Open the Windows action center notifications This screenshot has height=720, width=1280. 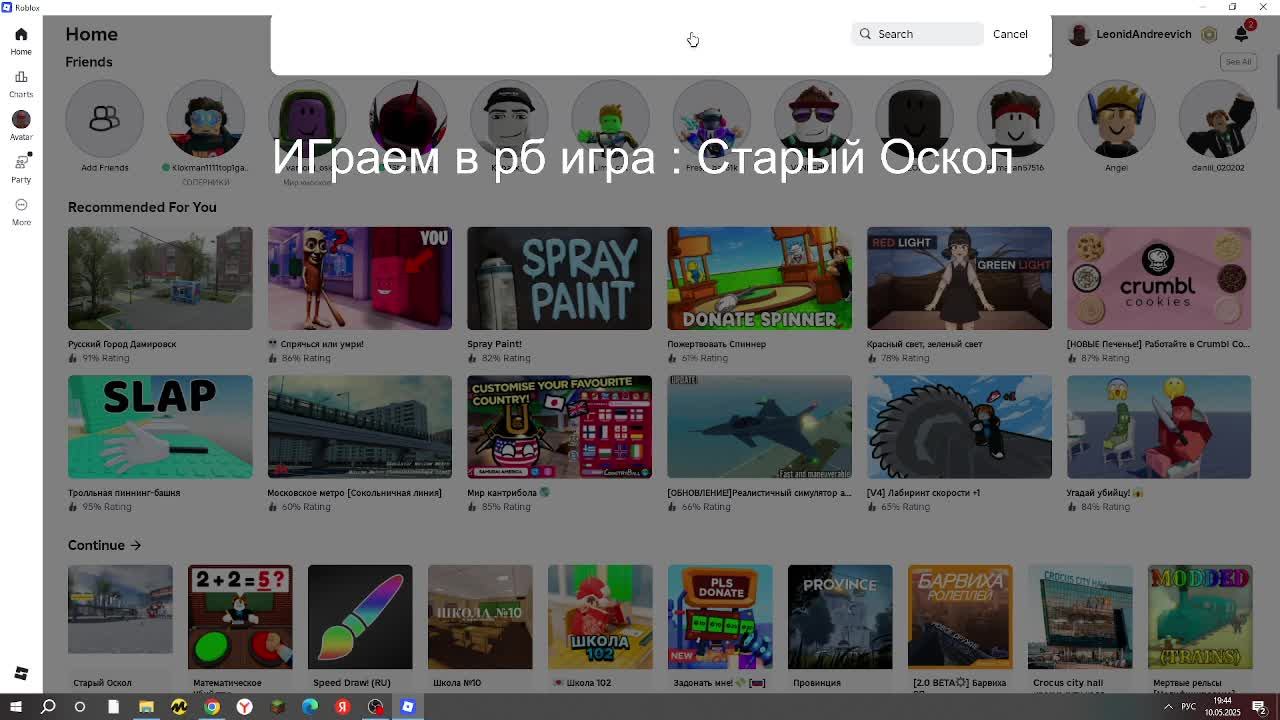(1259, 707)
